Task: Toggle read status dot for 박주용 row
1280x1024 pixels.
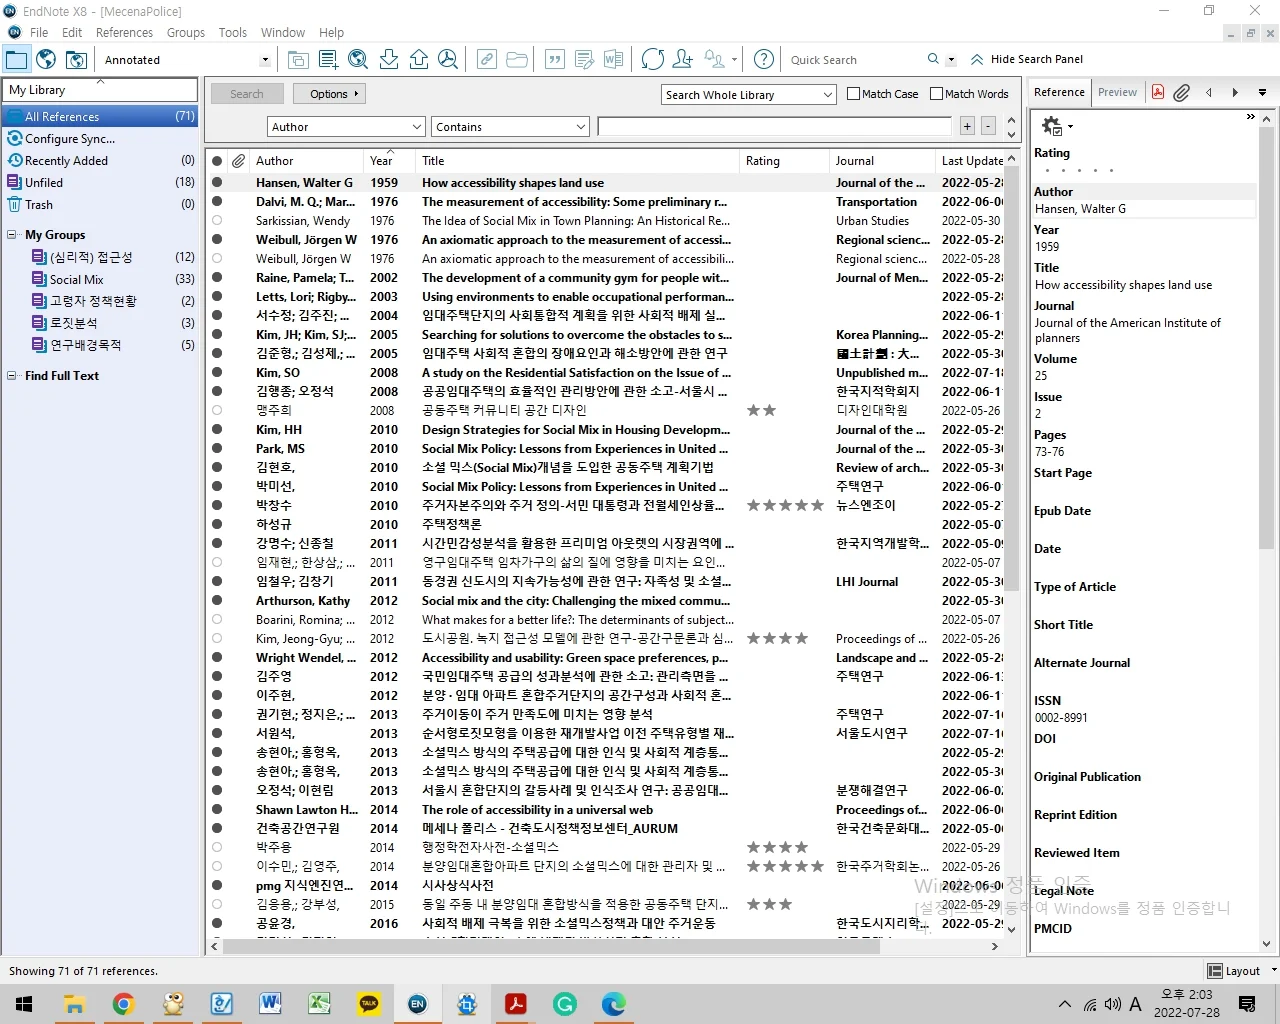Action: point(217,847)
